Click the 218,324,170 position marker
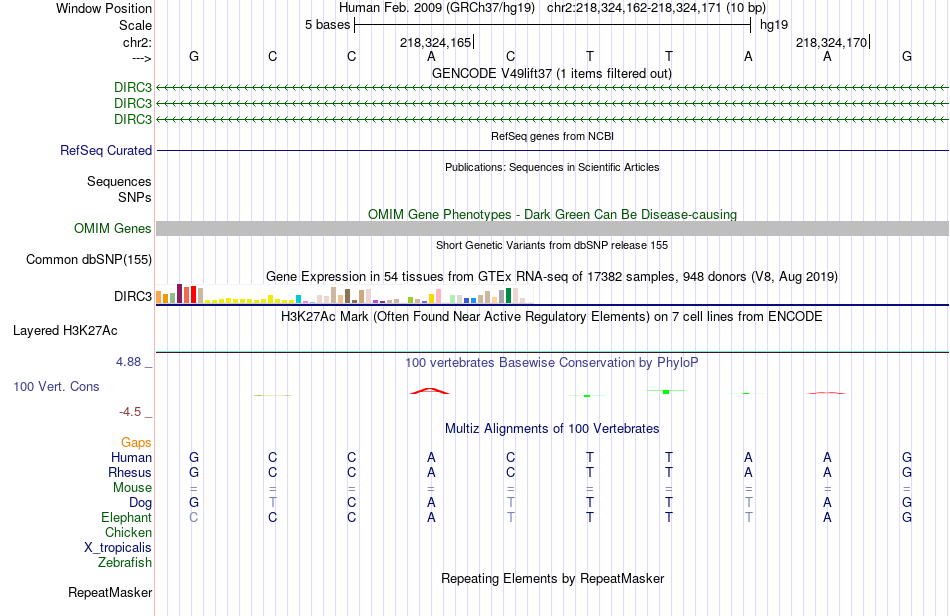950x616 pixels. coord(832,42)
